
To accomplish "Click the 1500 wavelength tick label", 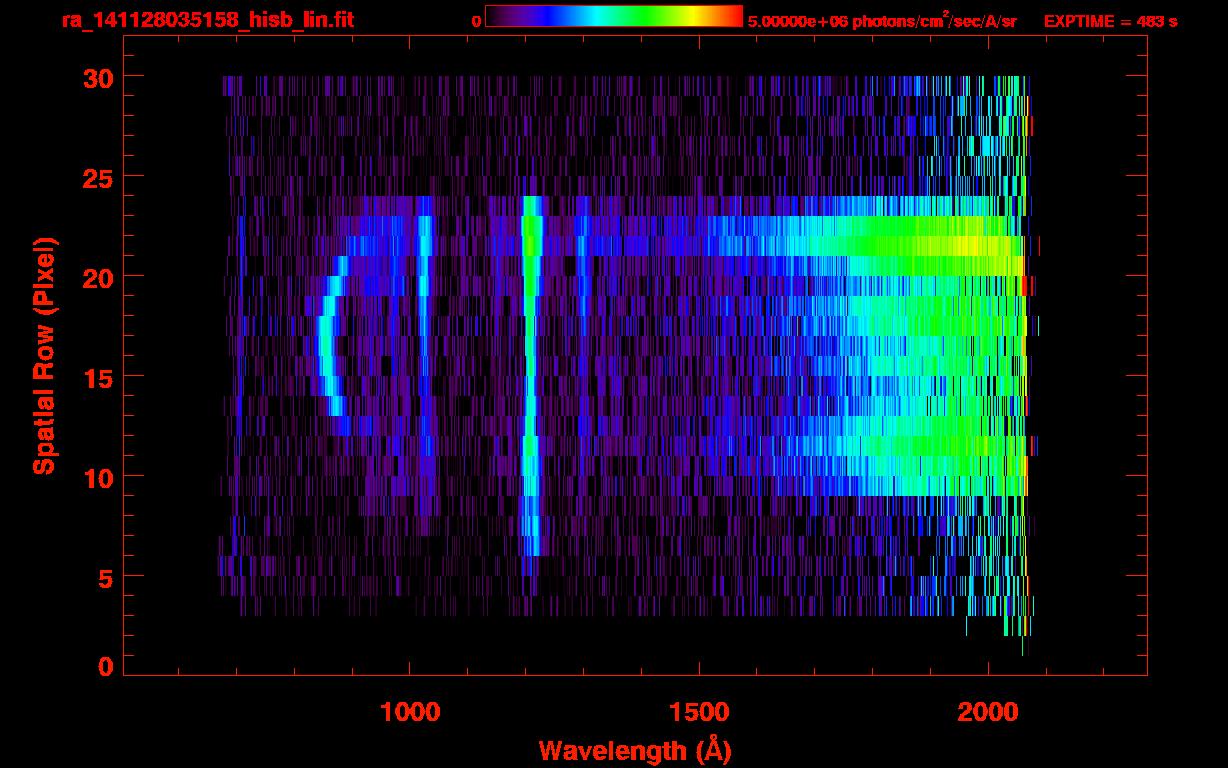I will point(698,712).
